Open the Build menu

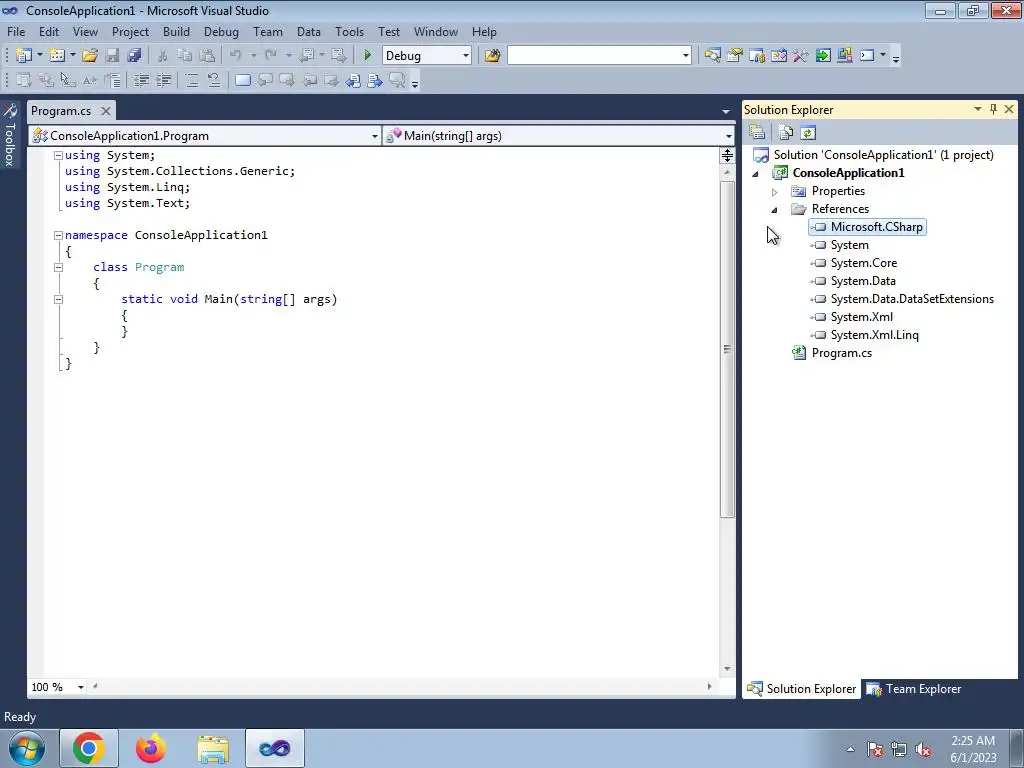coord(176,31)
